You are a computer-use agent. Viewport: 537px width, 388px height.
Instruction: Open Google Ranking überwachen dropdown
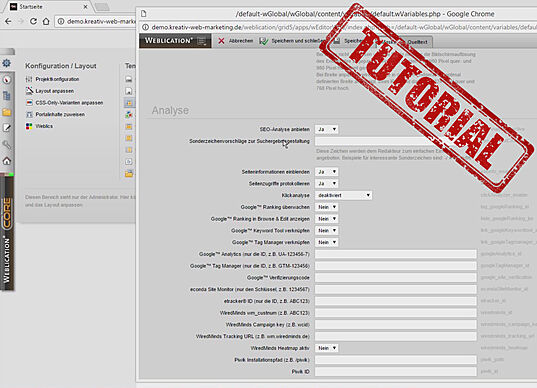pyautogui.click(x=326, y=207)
